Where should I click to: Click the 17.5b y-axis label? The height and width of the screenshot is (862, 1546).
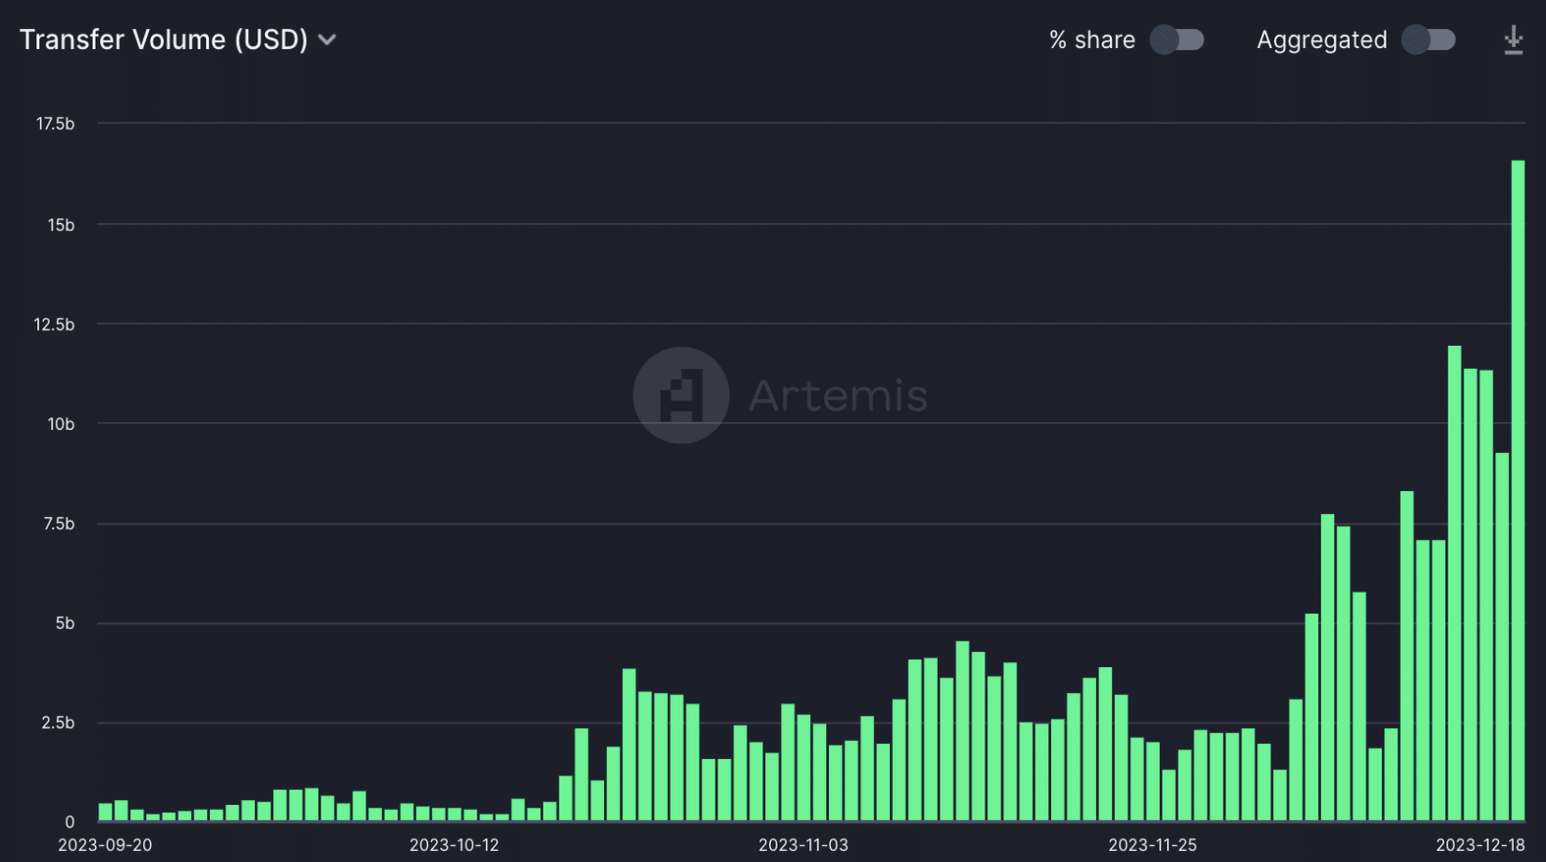click(x=55, y=124)
